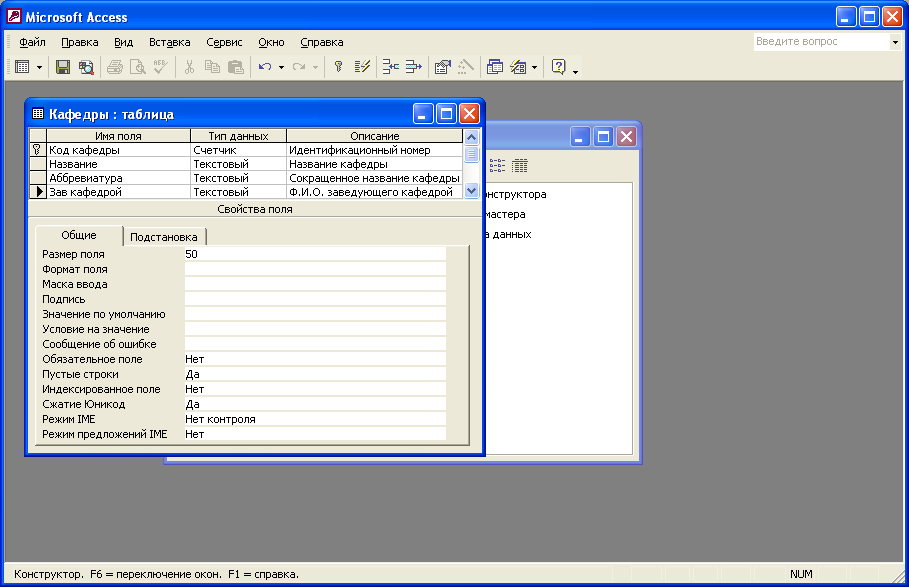Open the Правка menu

click(x=79, y=42)
